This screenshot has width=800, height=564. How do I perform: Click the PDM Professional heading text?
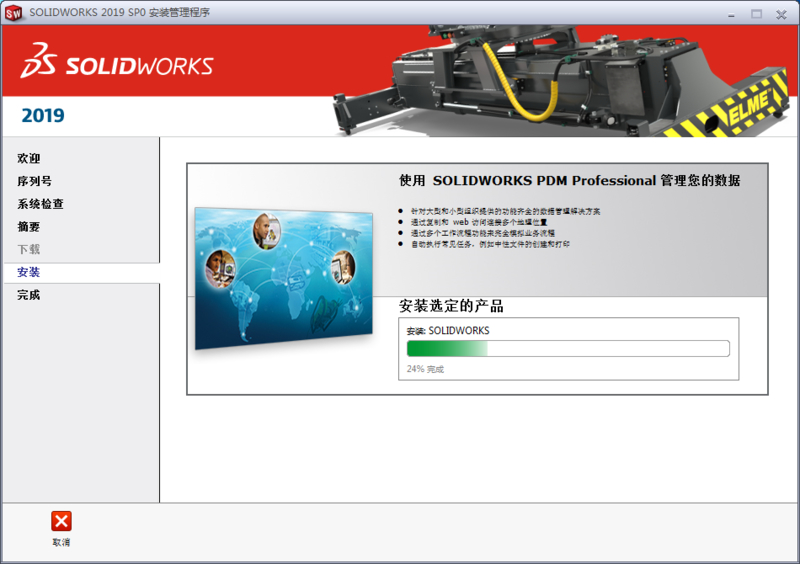click(569, 180)
